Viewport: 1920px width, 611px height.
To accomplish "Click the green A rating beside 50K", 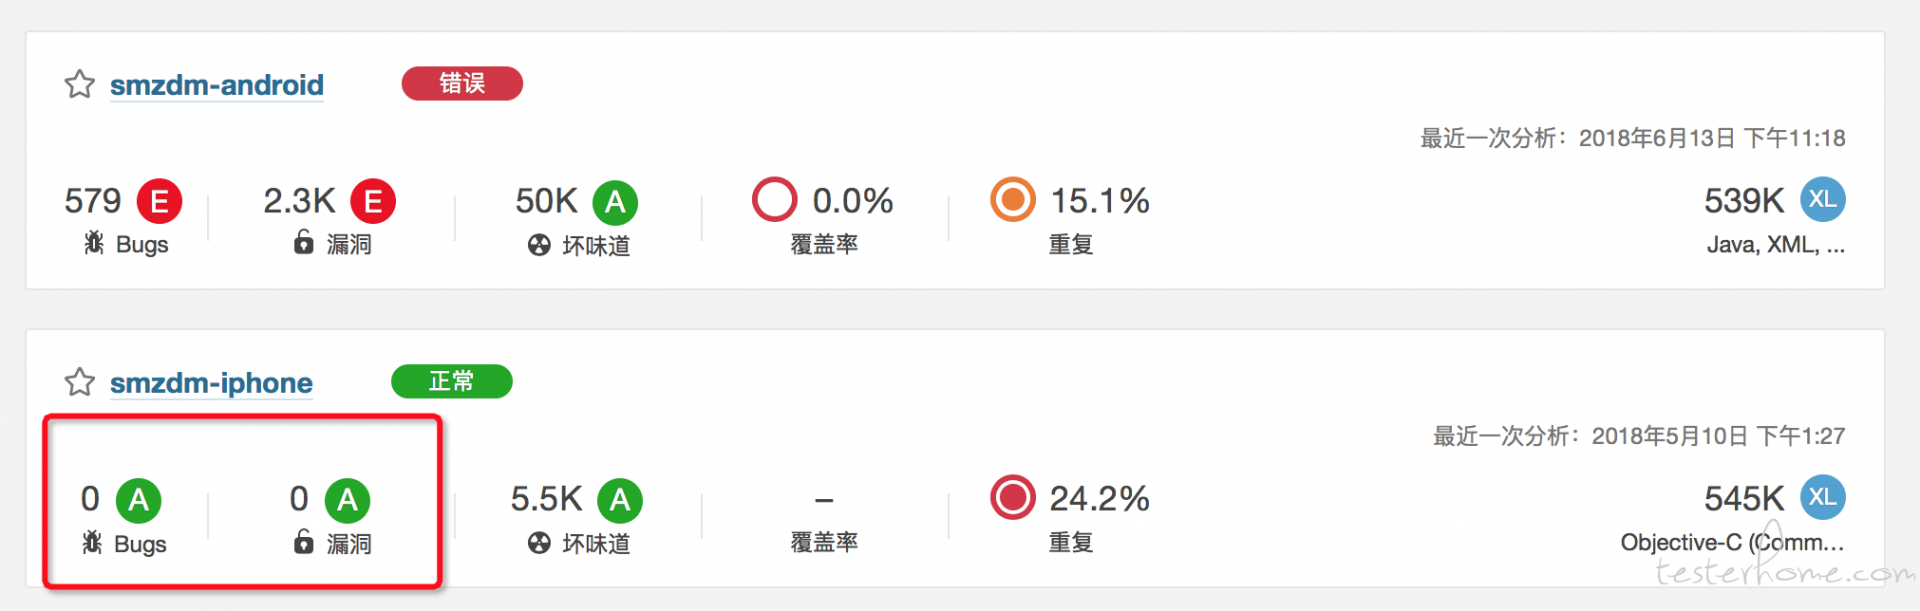I will [x=615, y=202].
